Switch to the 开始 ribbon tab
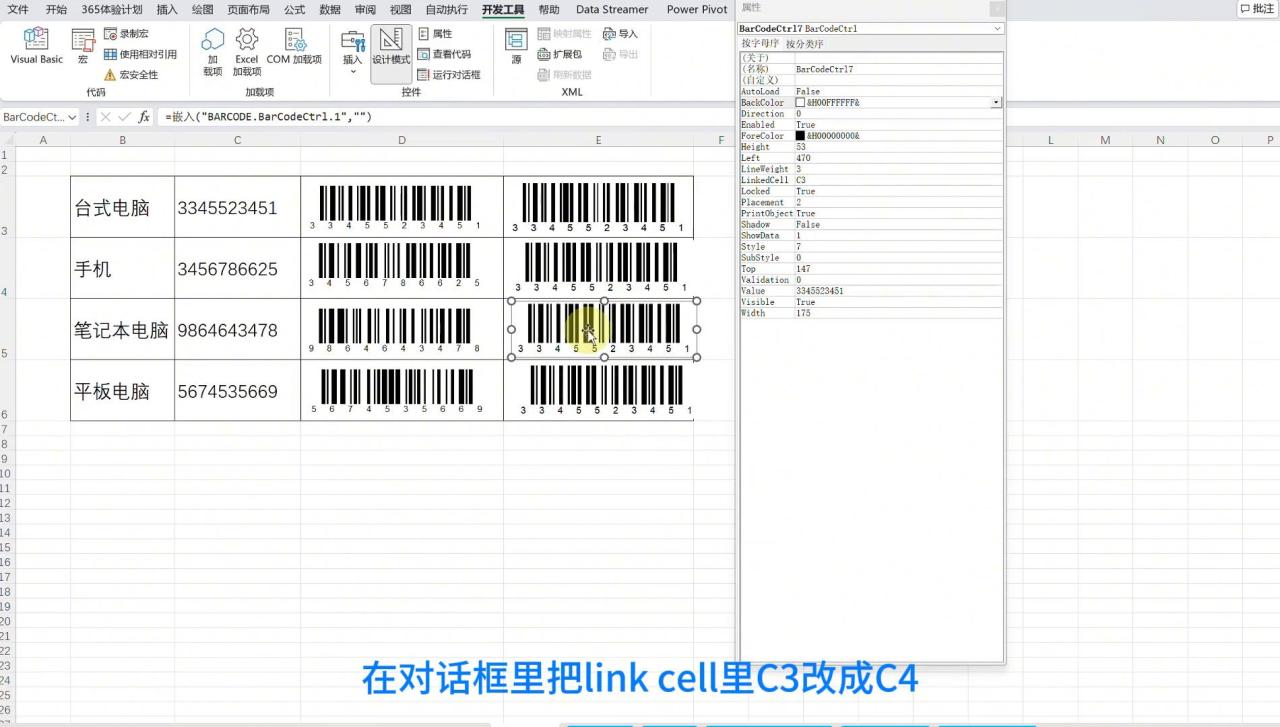The image size is (1280, 727). click(x=56, y=9)
